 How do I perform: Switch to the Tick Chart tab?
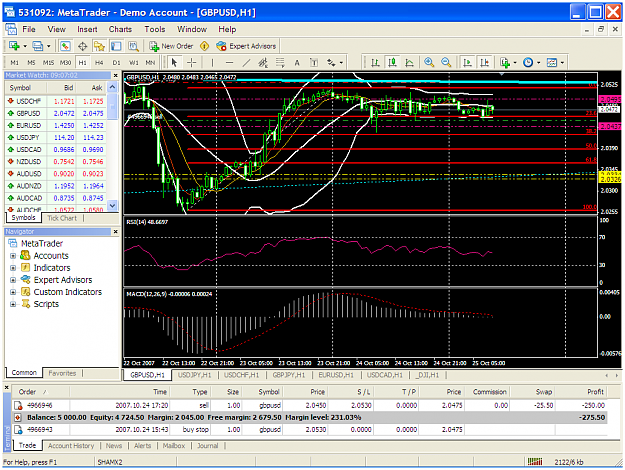[x=62, y=218]
